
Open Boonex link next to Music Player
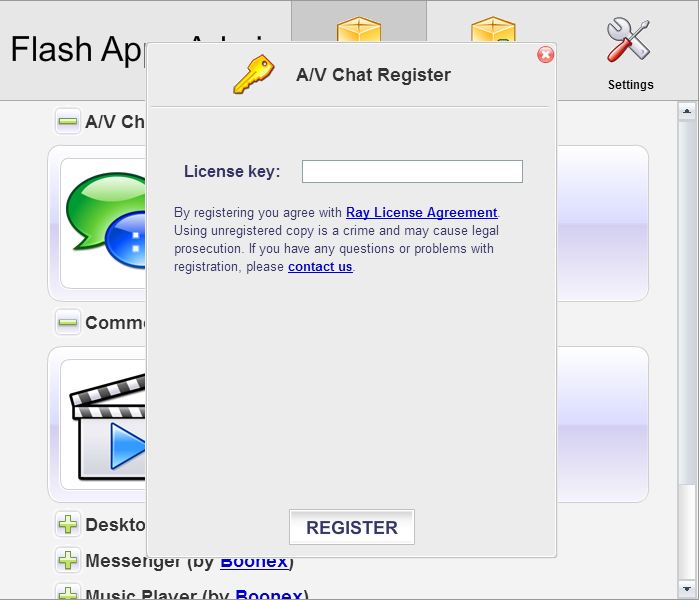[x=269, y=595]
